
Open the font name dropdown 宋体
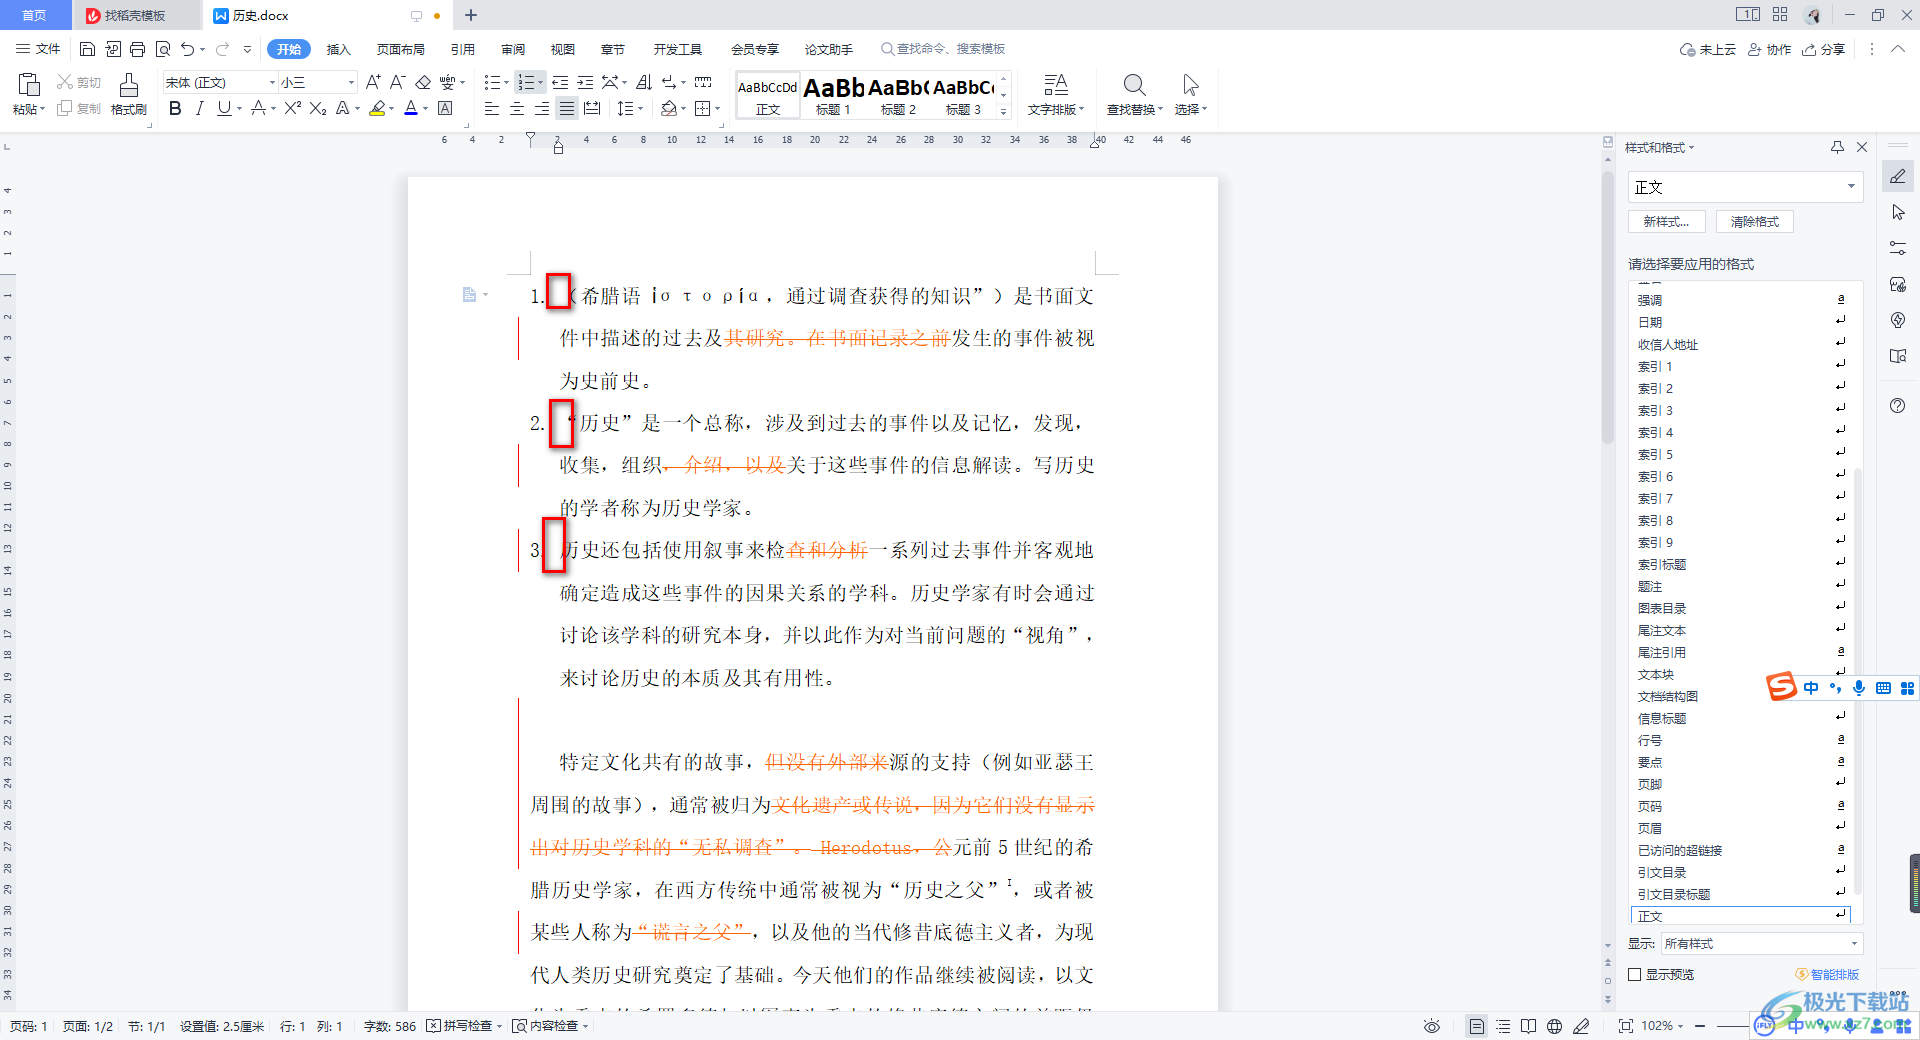tap(271, 82)
